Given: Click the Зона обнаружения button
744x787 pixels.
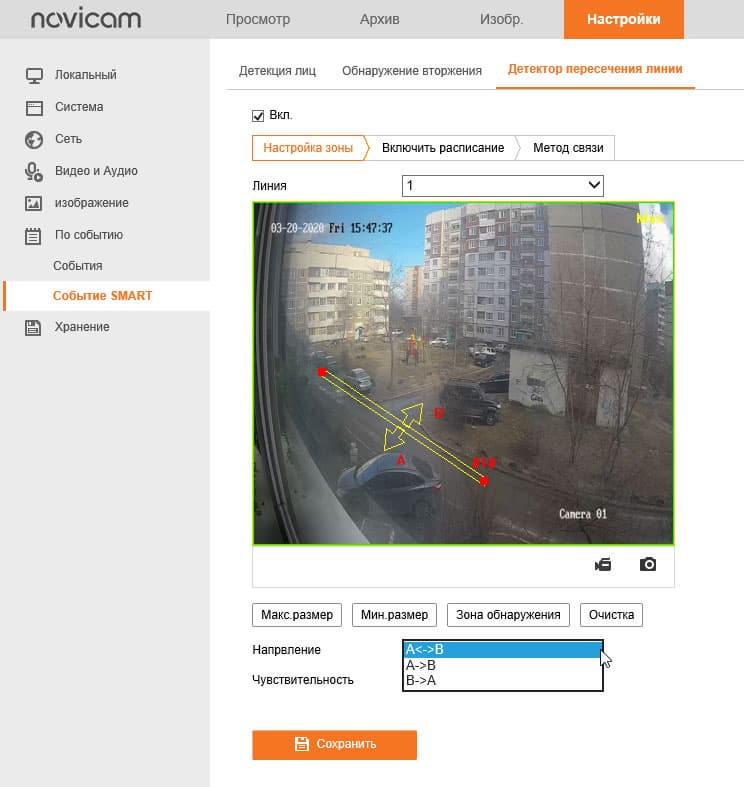Looking at the screenshot, I should [x=508, y=615].
